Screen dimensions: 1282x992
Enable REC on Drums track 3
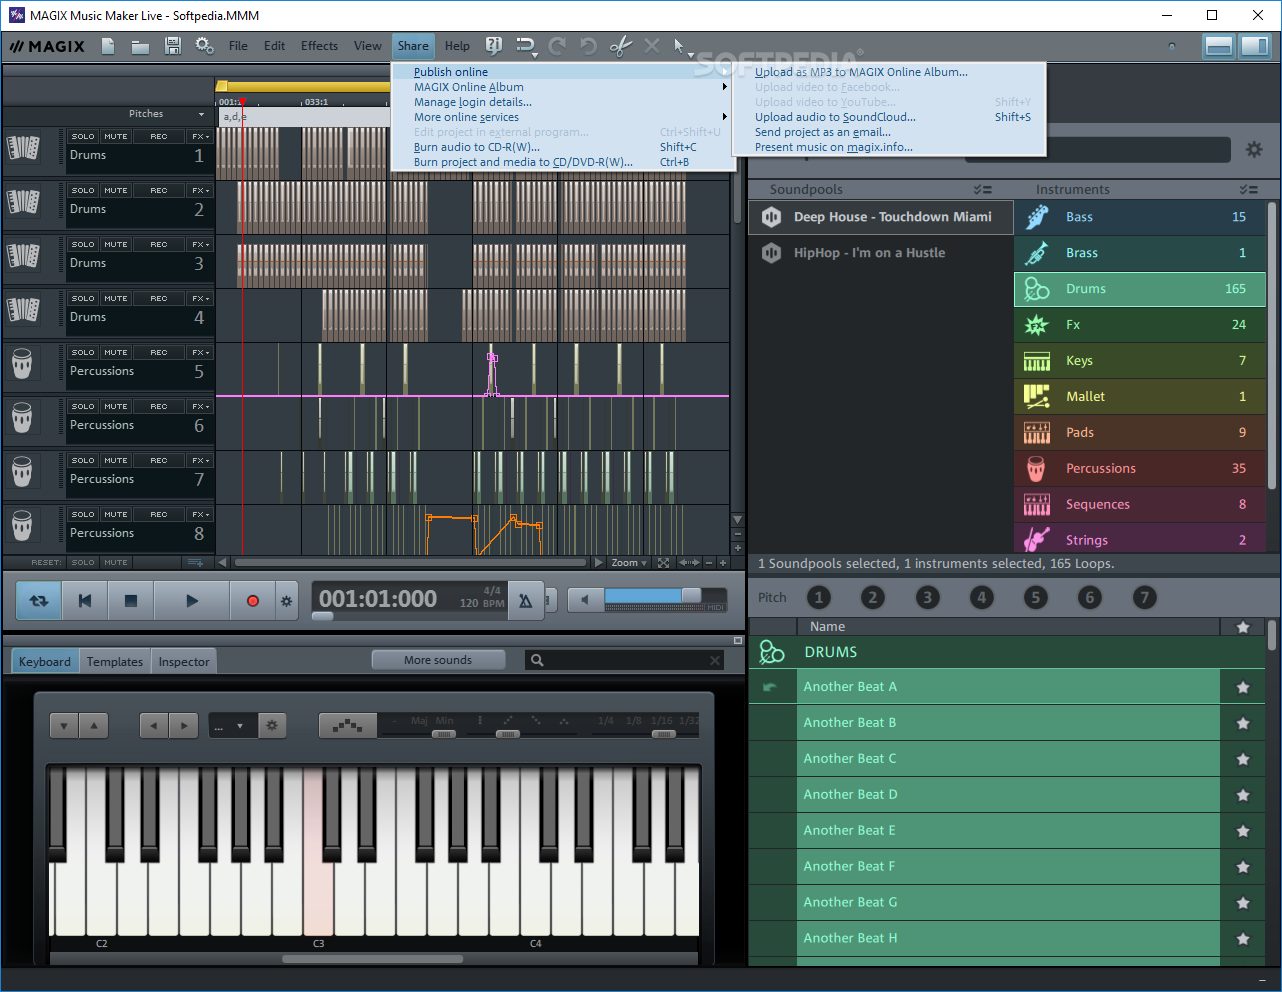point(159,245)
